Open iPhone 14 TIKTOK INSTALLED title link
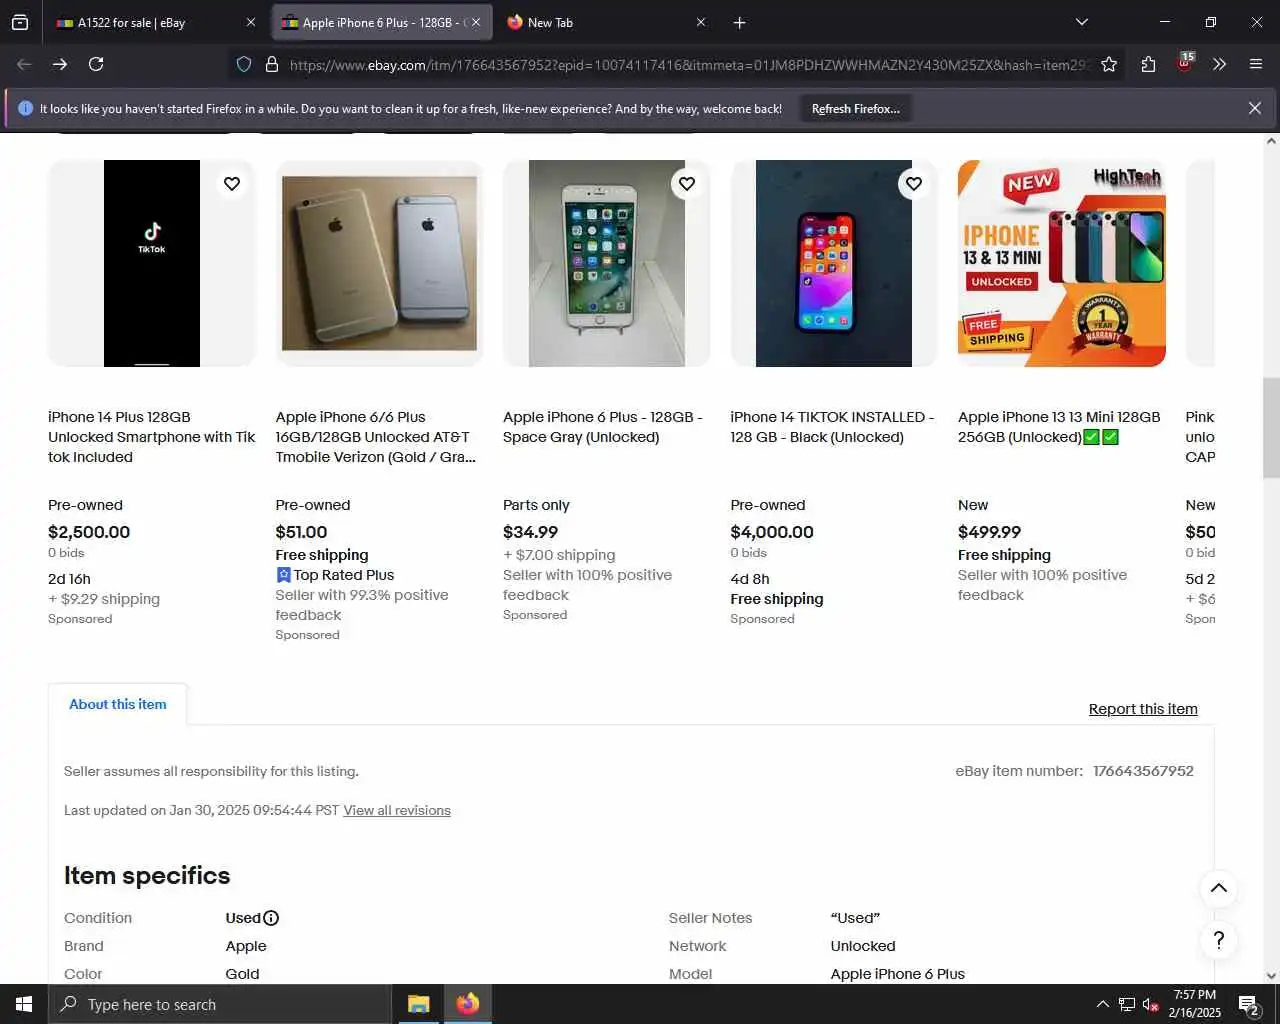 pos(832,427)
